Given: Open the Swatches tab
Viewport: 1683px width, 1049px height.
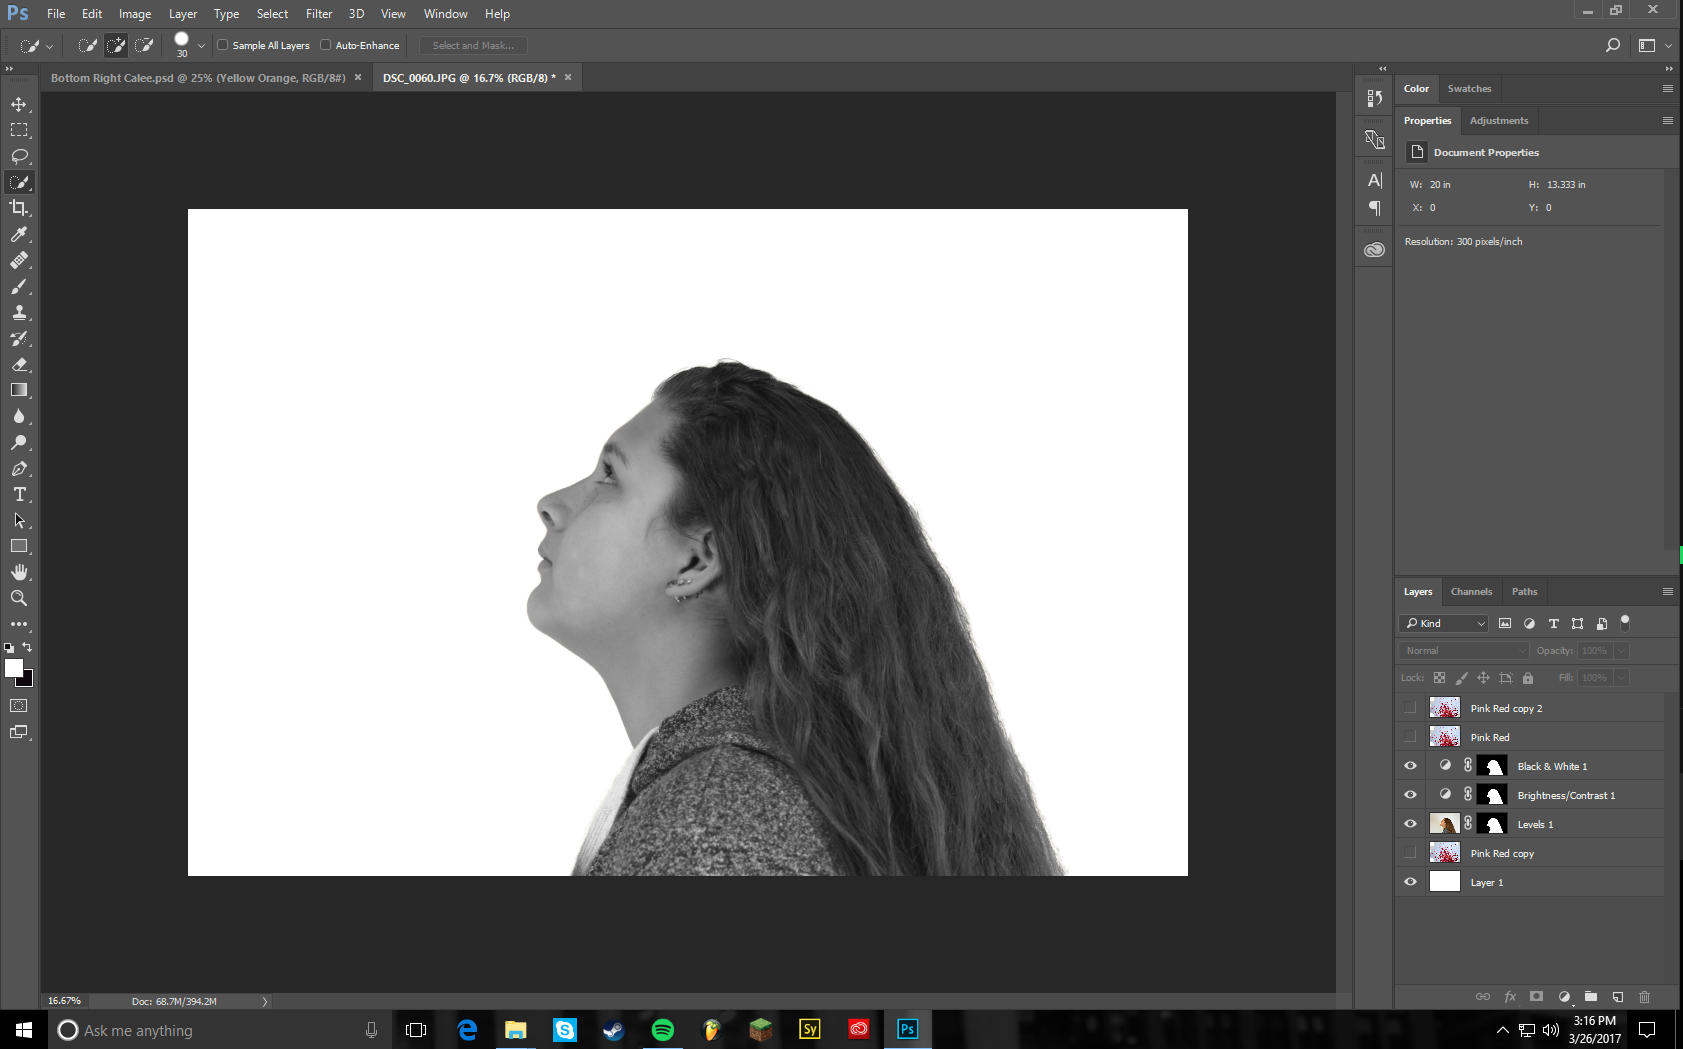Looking at the screenshot, I should click(1469, 88).
